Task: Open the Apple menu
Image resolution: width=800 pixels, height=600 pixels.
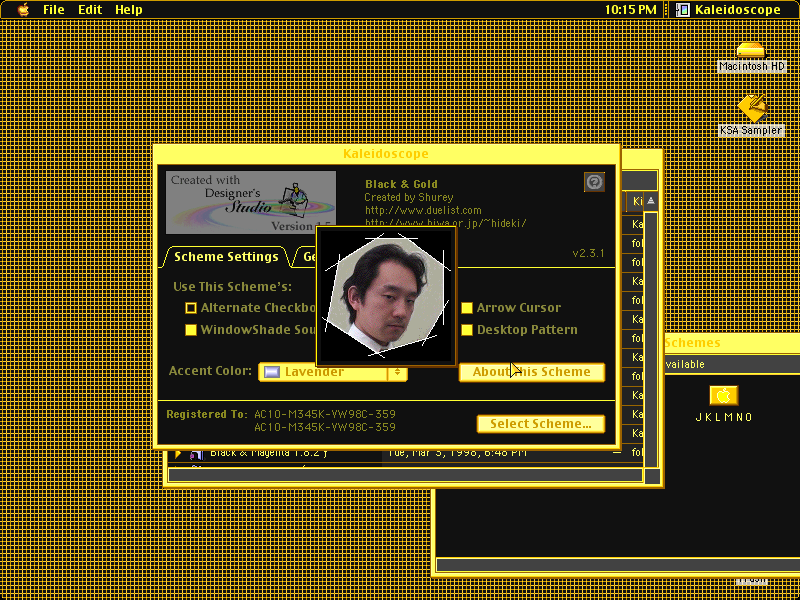Action: [23, 9]
